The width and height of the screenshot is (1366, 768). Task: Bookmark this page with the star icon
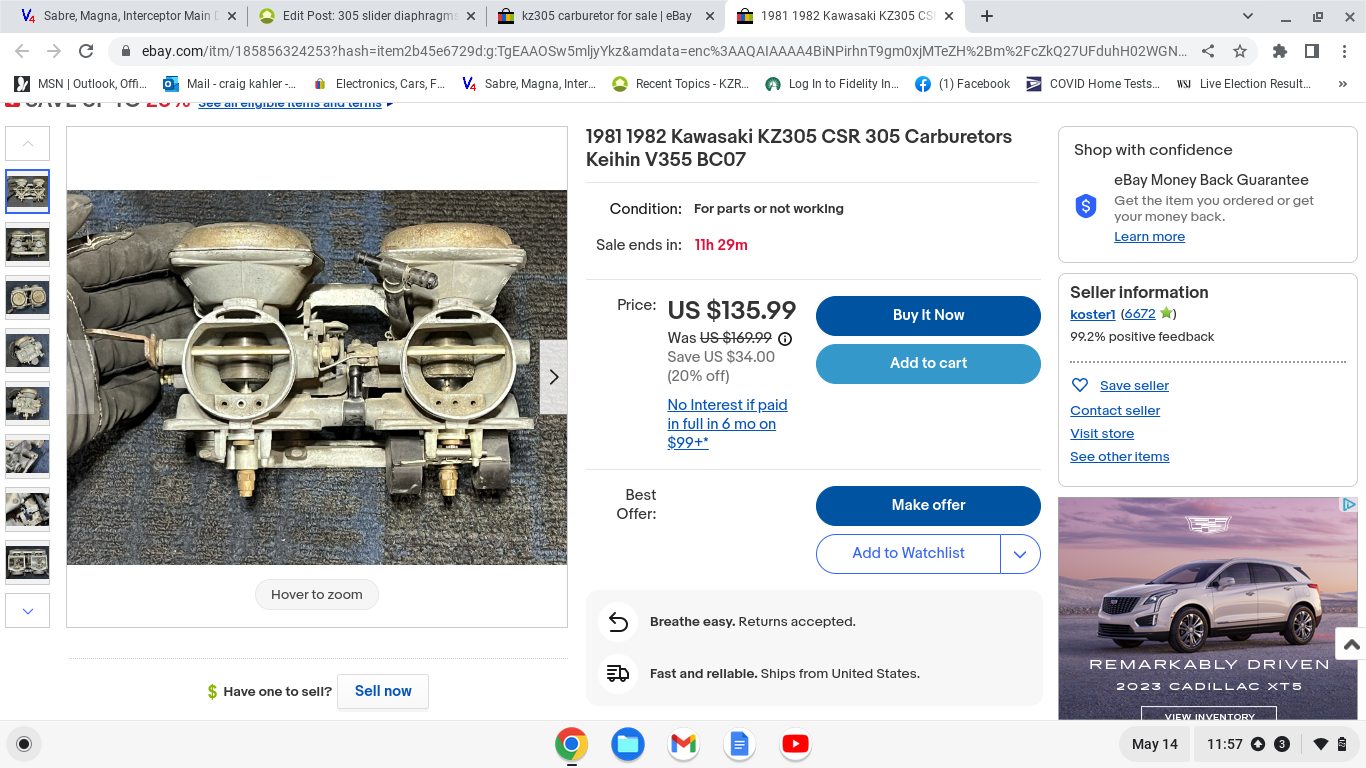pyautogui.click(x=1240, y=51)
